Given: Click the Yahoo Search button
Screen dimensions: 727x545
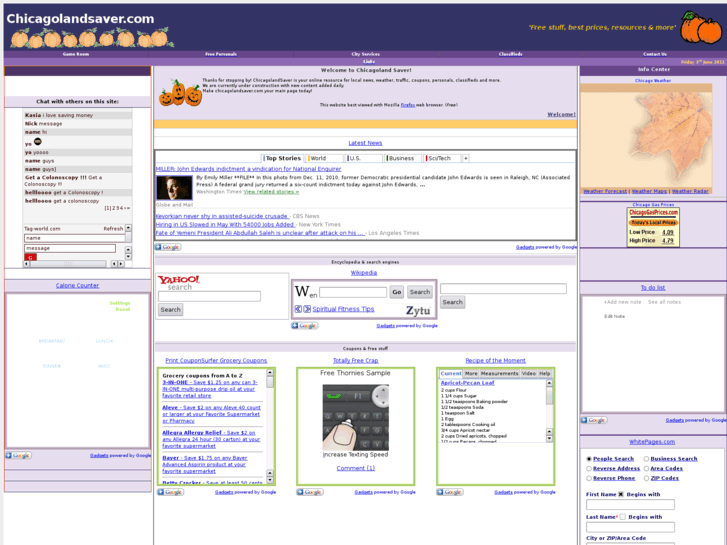Looking at the screenshot, I should pyautogui.click(x=170, y=310).
